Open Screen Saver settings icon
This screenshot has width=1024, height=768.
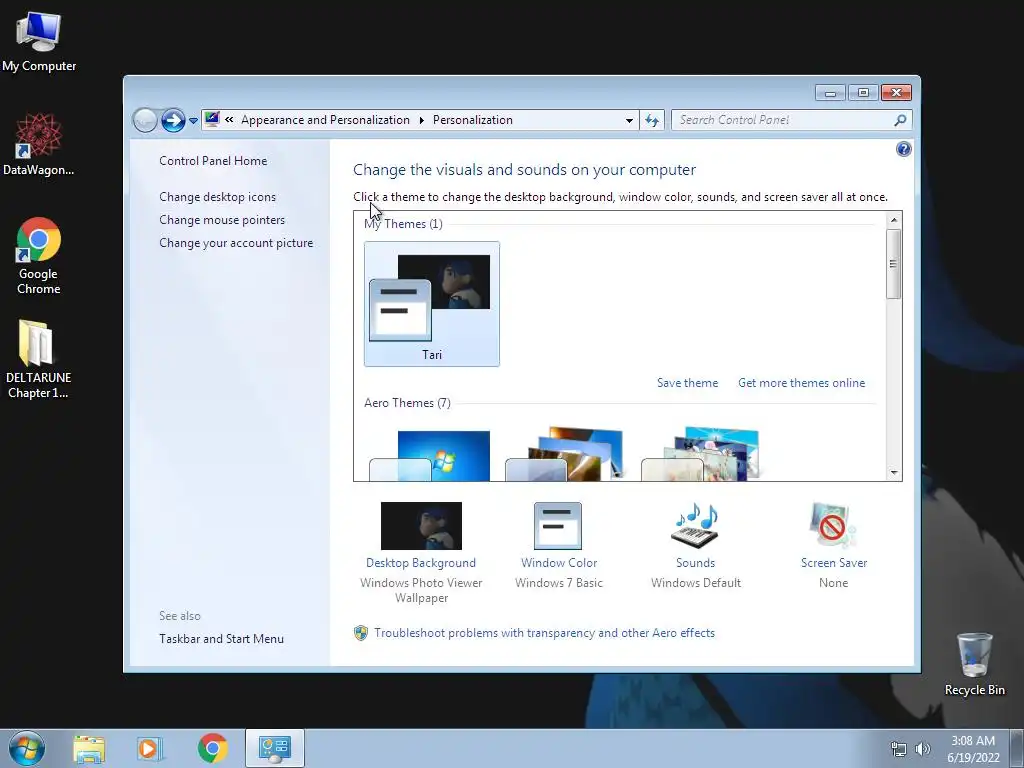click(x=833, y=526)
